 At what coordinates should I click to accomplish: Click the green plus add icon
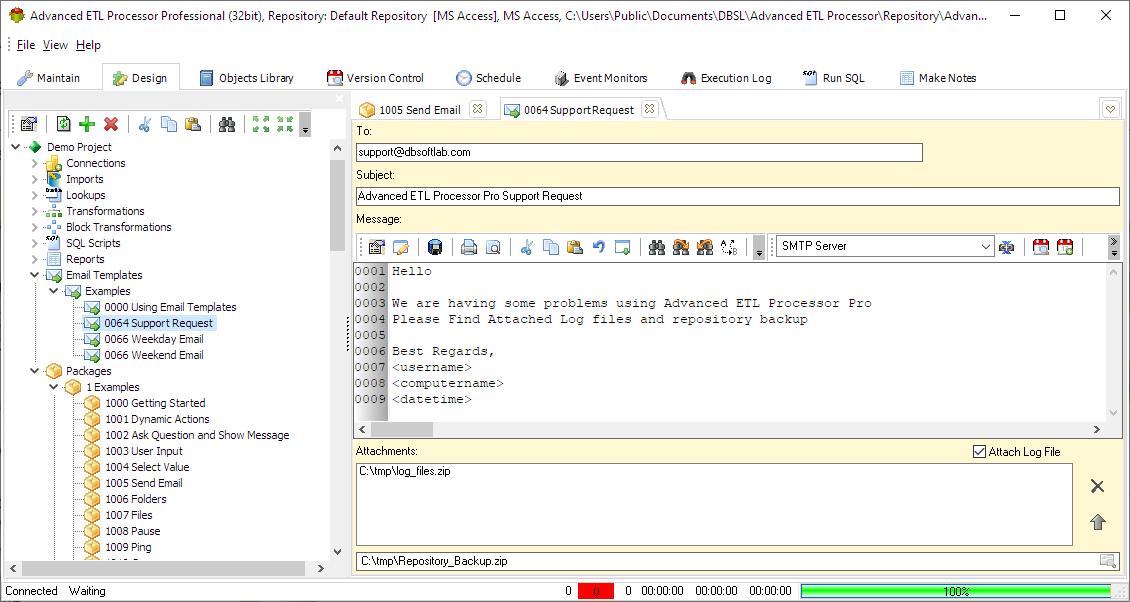[87, 124]
